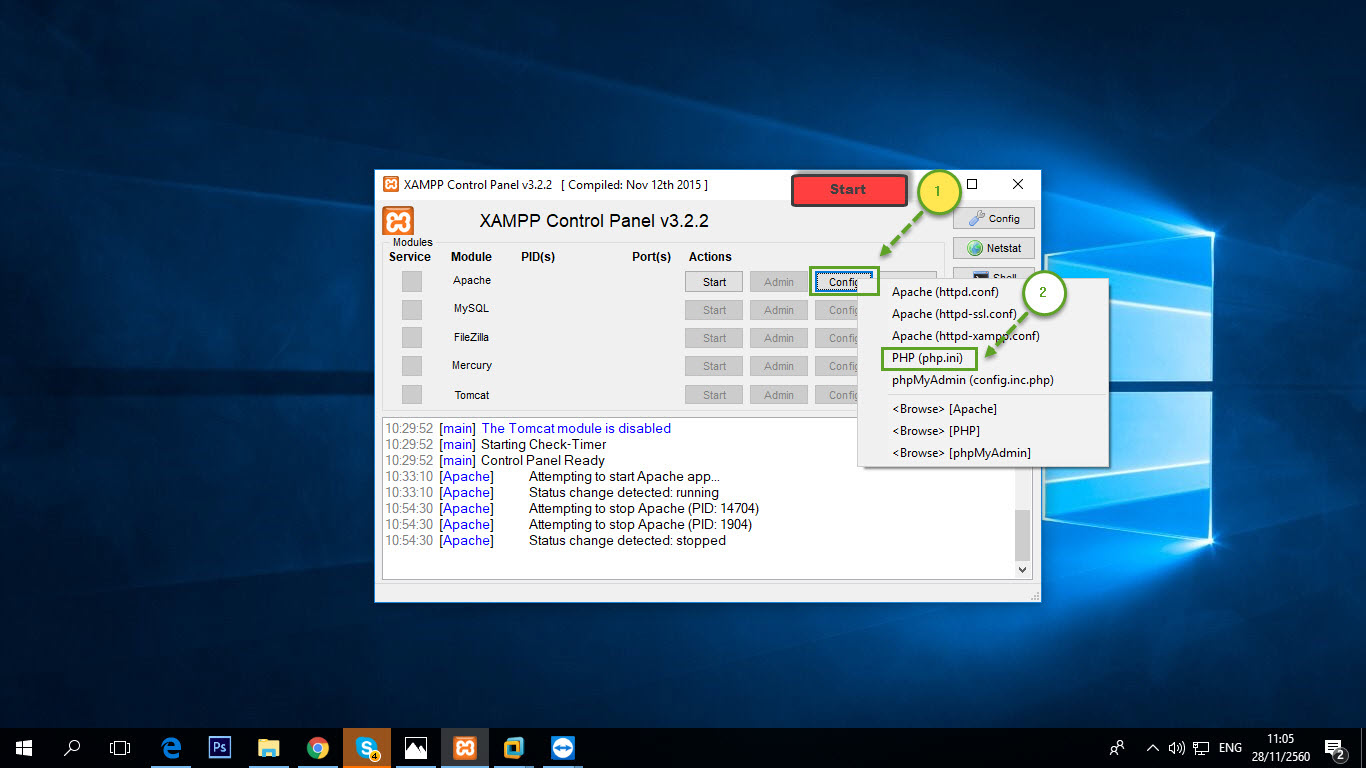Toggle the Tomcat service checkbox
Image resolution: width=1366 pixels, height=768 pixels.
coord(412,395)
